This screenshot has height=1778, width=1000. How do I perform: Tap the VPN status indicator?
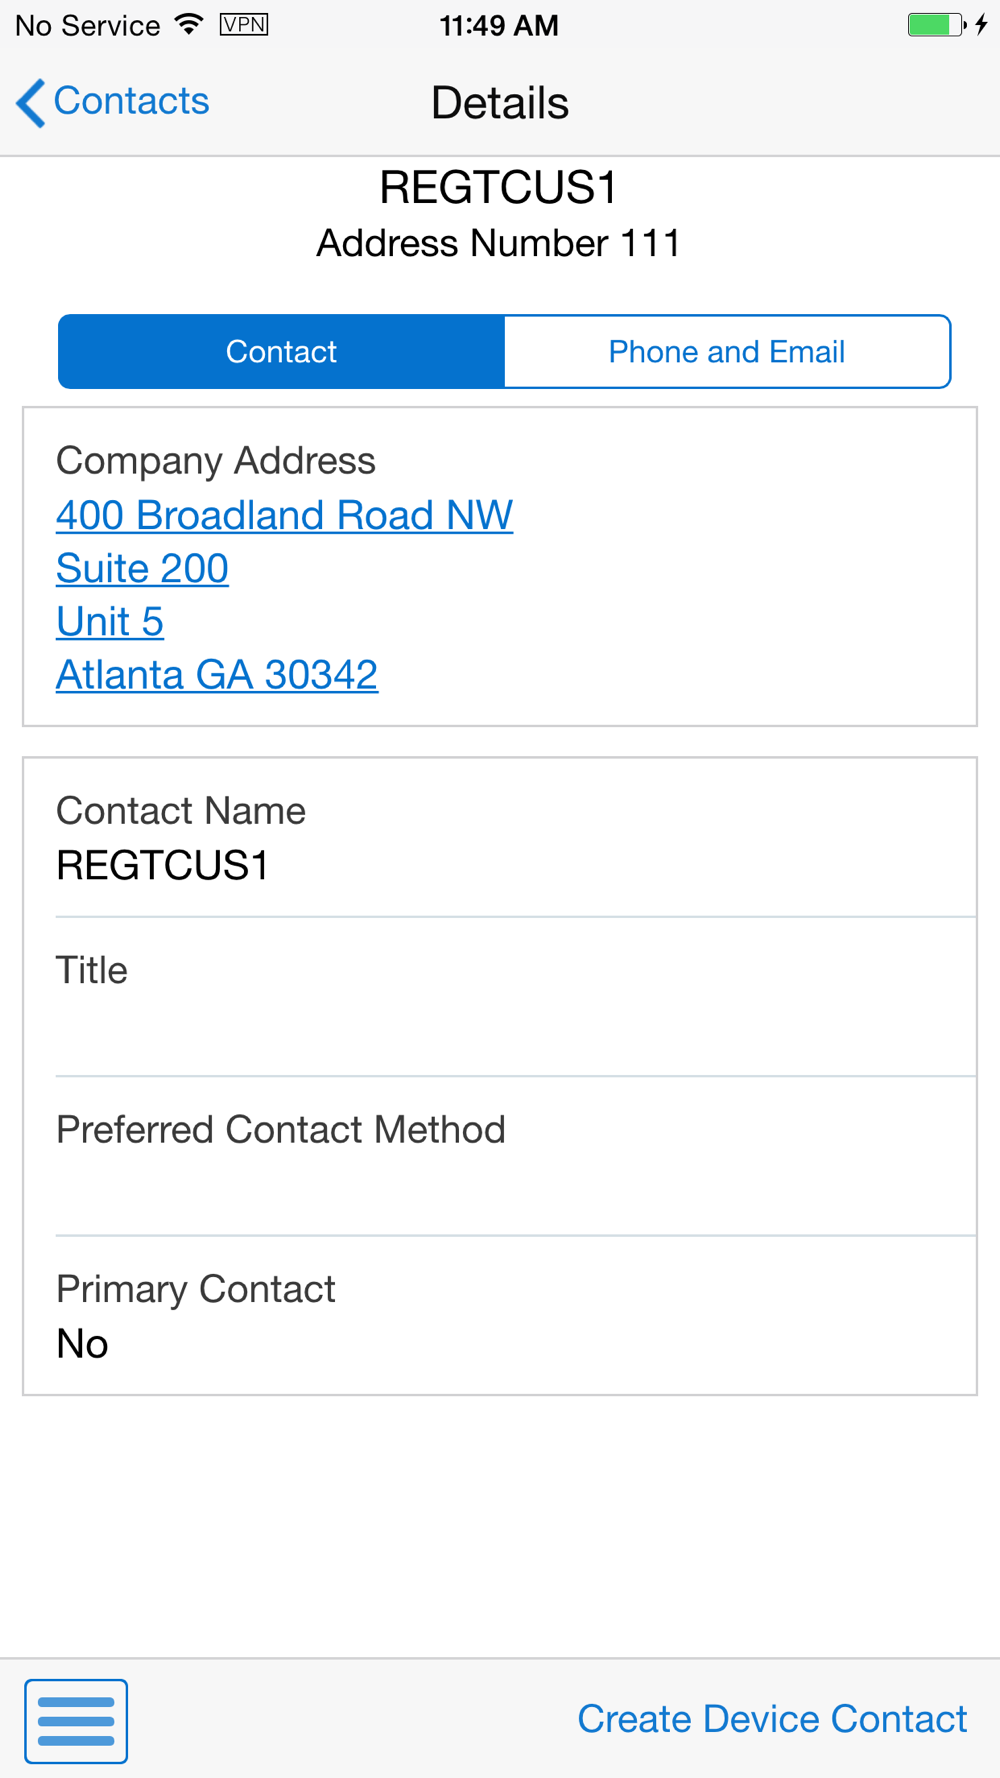tap(244, 24)
